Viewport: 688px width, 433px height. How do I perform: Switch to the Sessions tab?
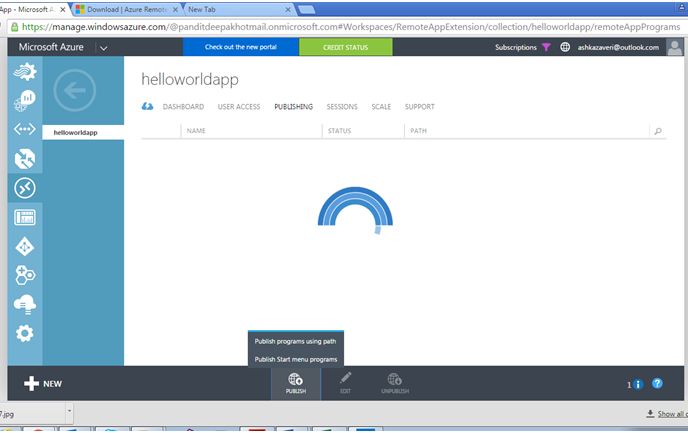pyautogui.click(x=342, y=107)
